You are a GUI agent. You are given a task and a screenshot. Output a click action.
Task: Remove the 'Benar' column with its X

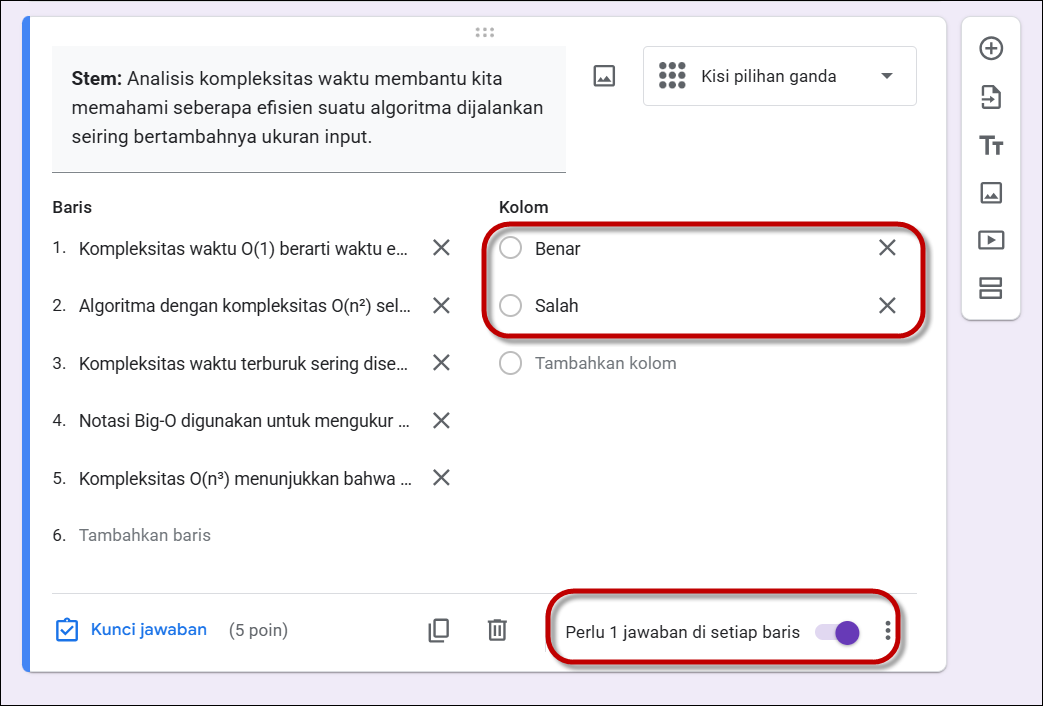[887, 248]
